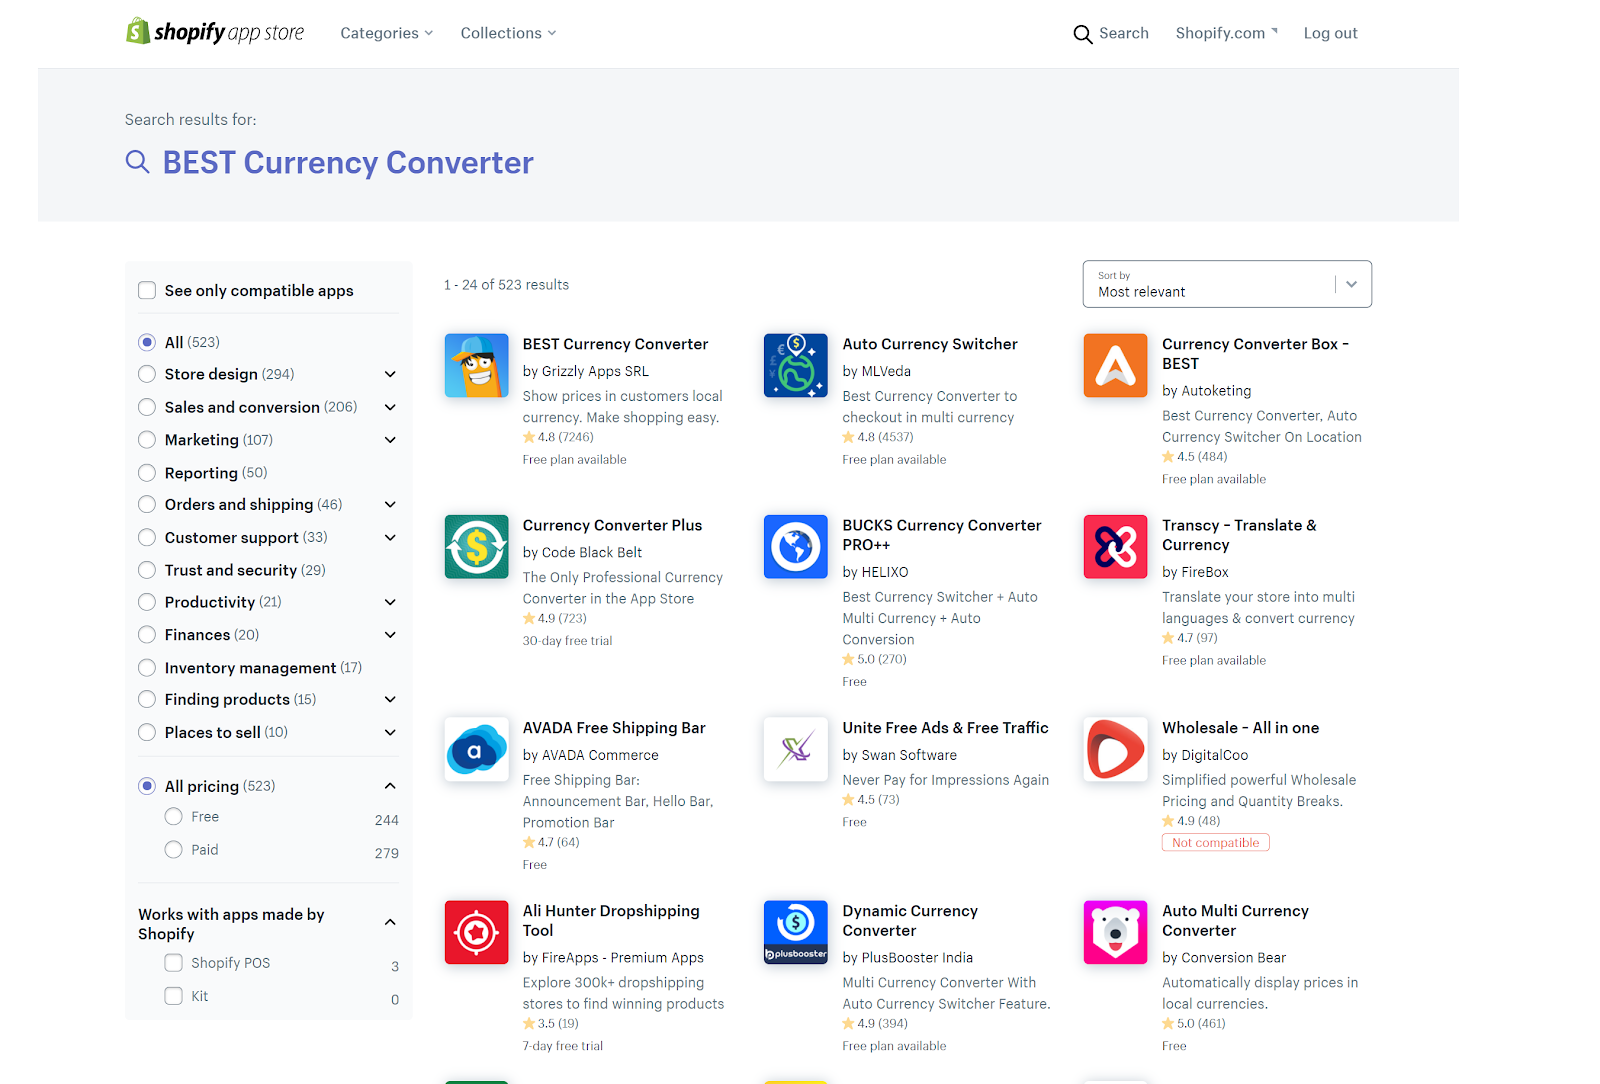Select All pricing radio button
This screenshot has height=1084, width=1600.
pos(147,786)
